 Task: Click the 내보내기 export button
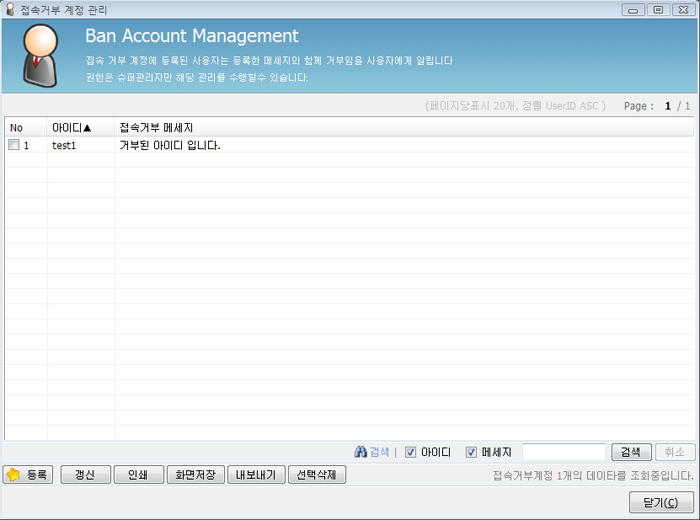pyautogui.click(x=256, y=474)
